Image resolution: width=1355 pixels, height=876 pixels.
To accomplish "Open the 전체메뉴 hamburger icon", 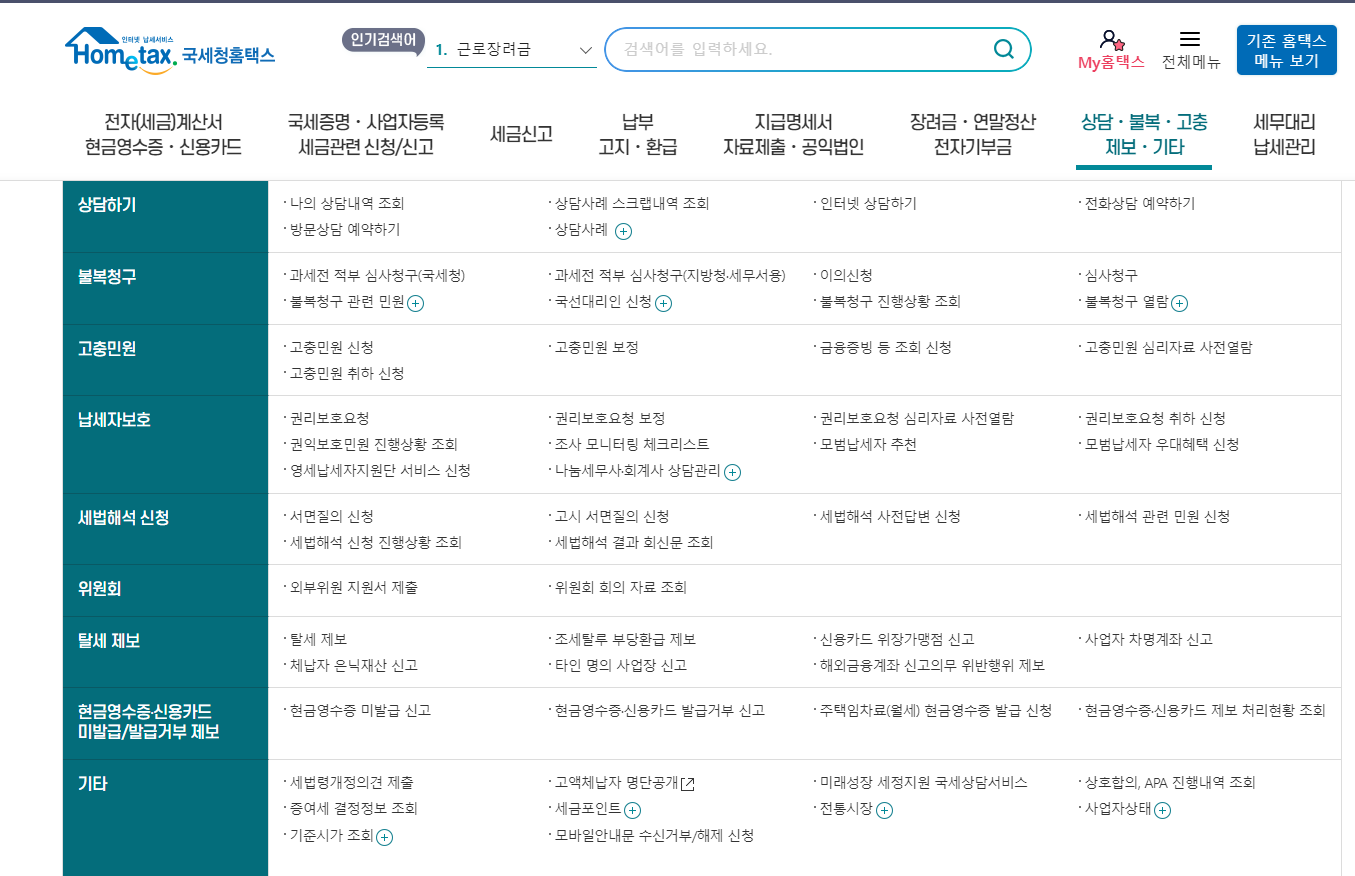I will pyautogui.click(x=1190, y=38).
